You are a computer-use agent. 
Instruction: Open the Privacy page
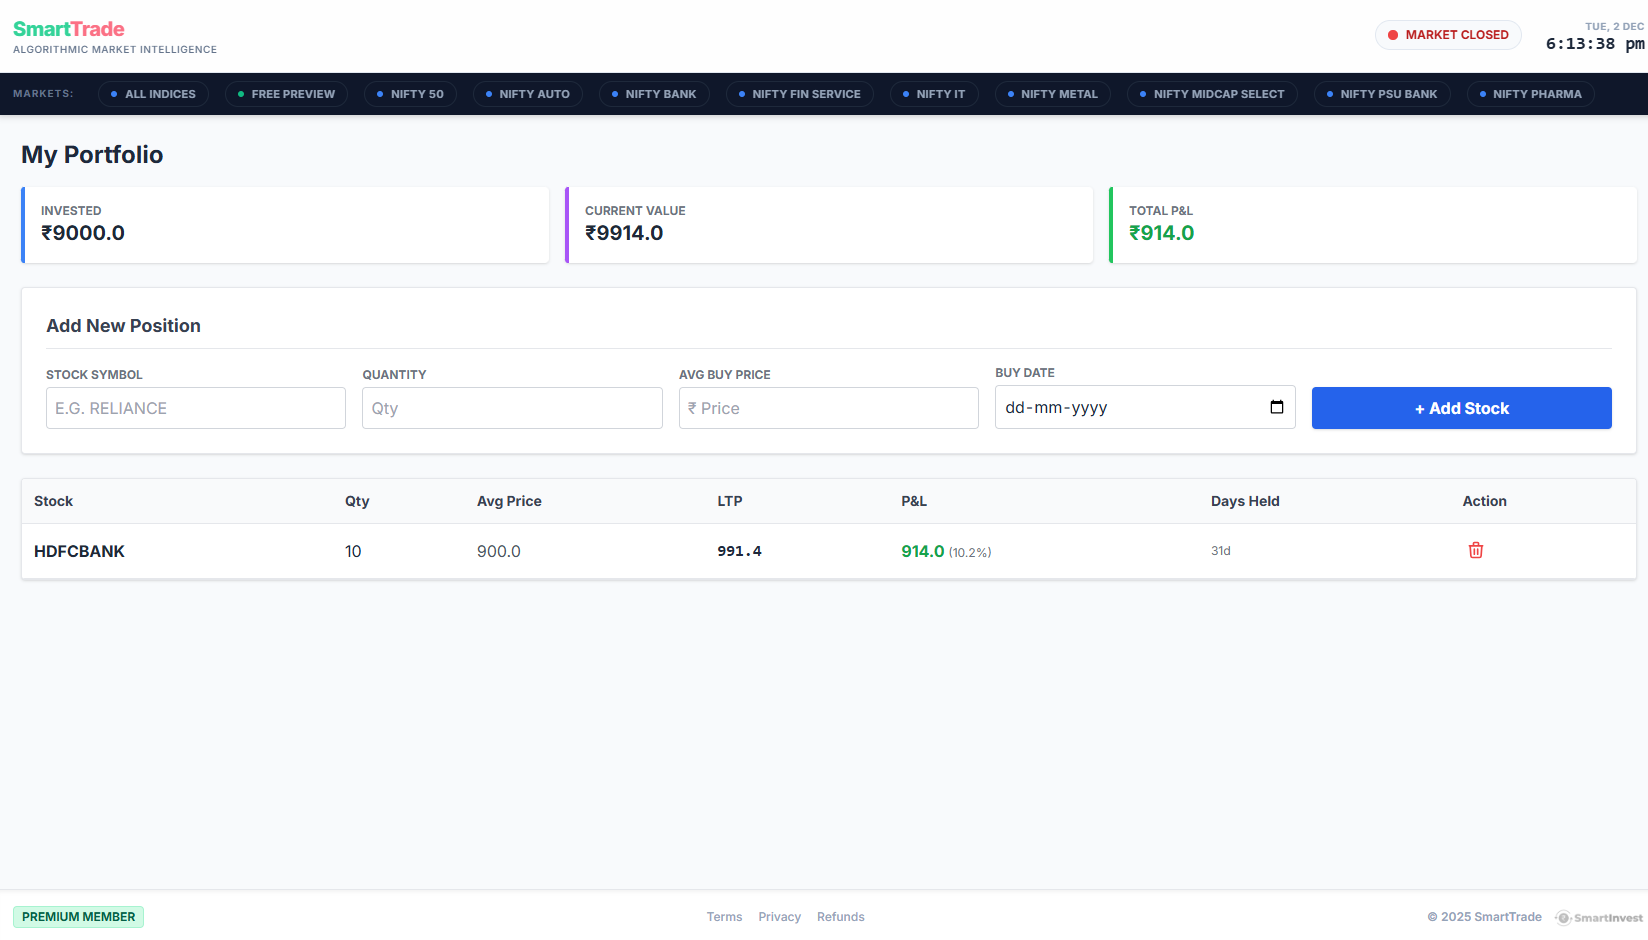point(779,917)
